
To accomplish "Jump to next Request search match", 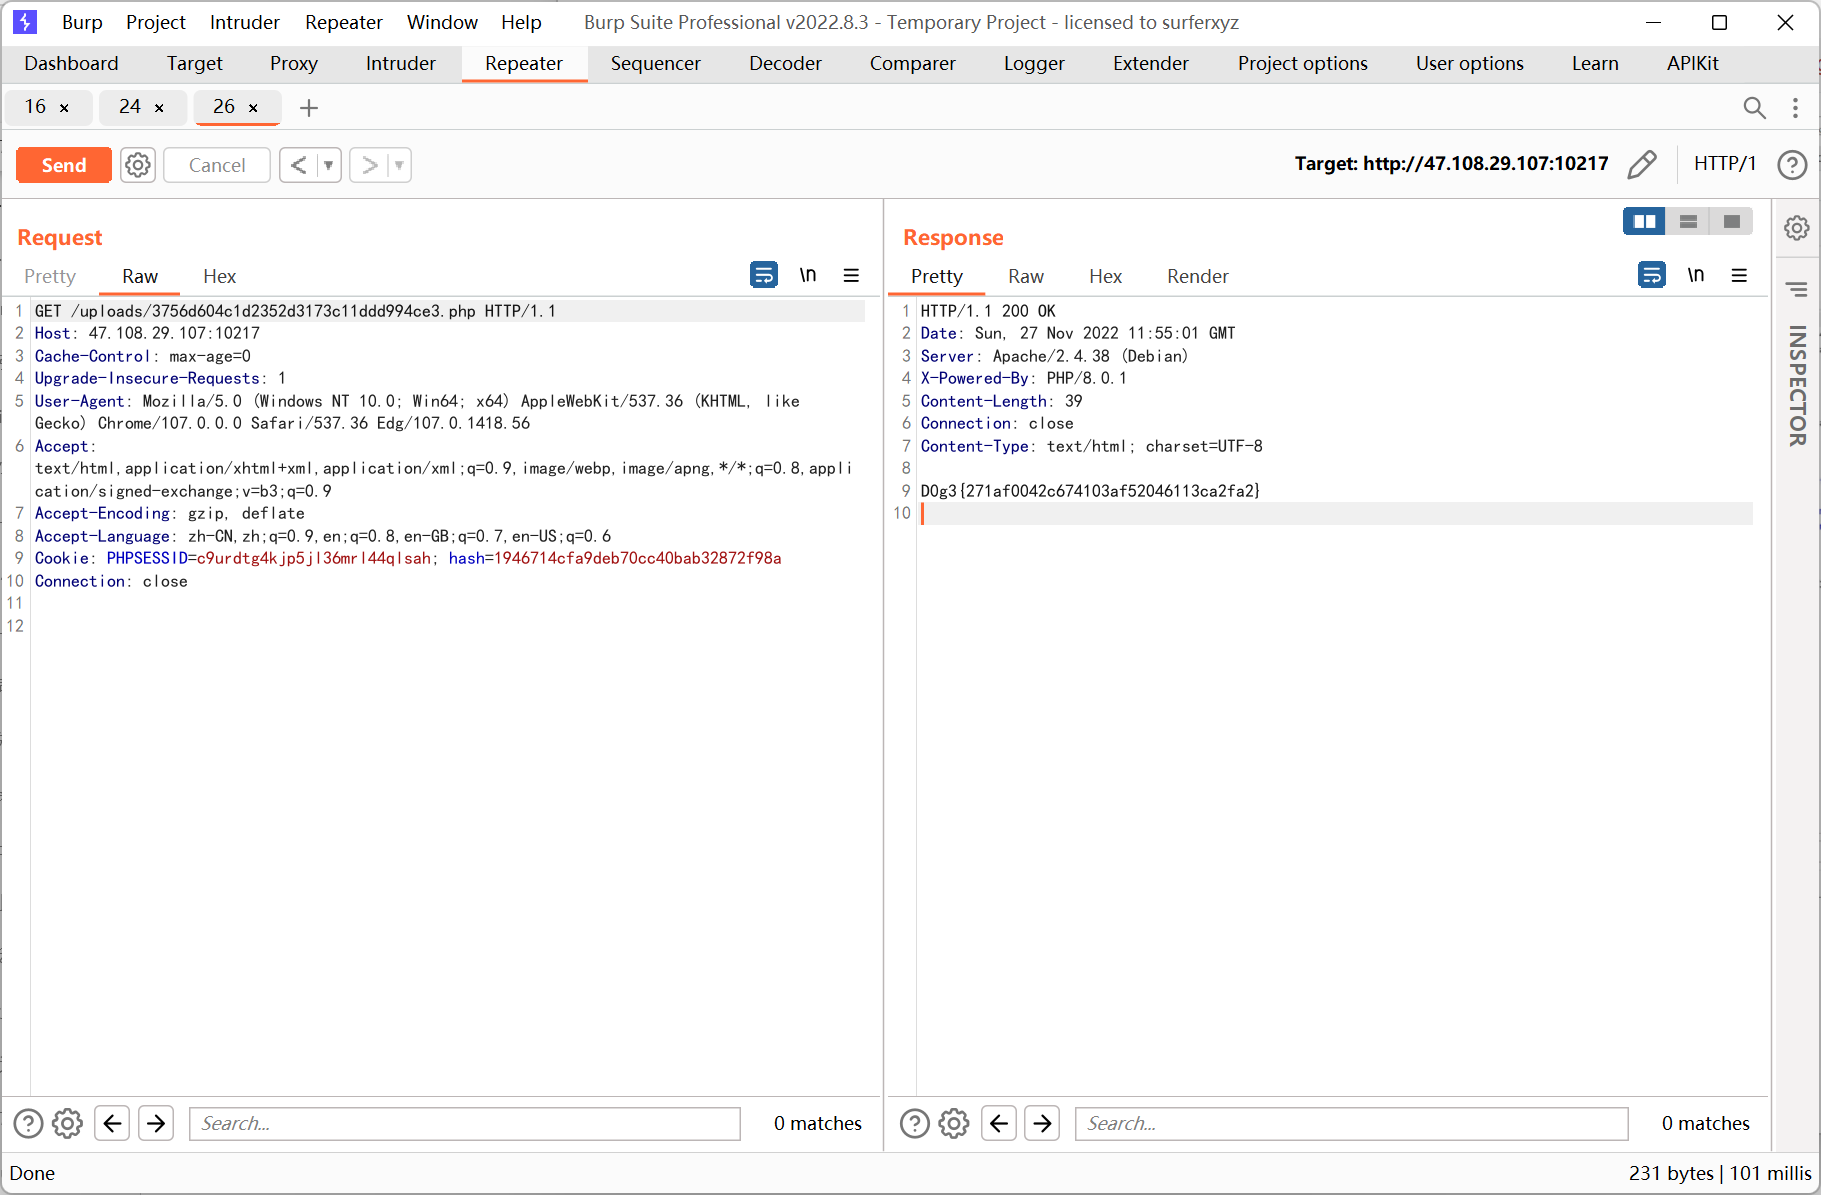I will [x=156, y=1123].
